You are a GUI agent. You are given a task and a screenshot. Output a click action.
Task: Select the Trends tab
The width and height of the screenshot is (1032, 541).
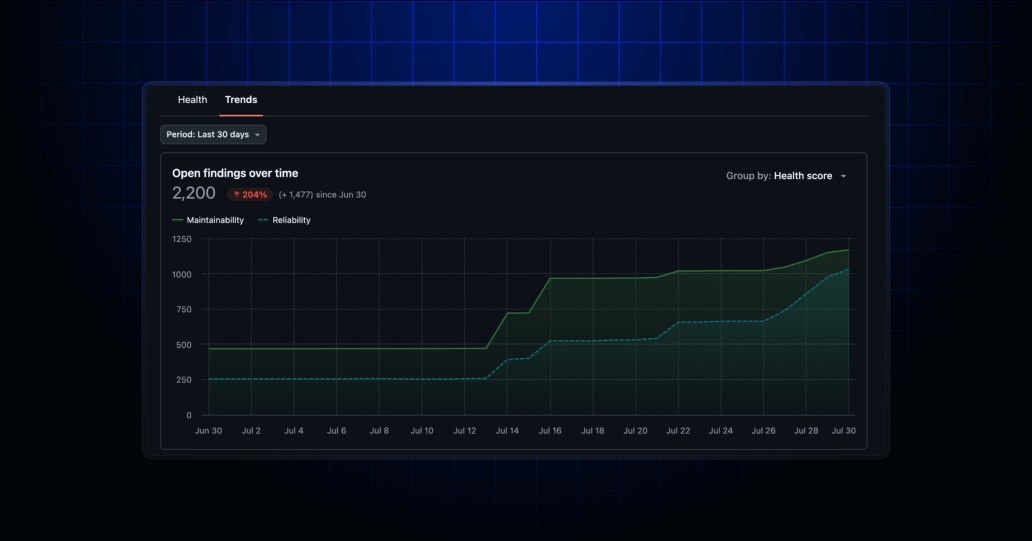click(x=241, y=100)
